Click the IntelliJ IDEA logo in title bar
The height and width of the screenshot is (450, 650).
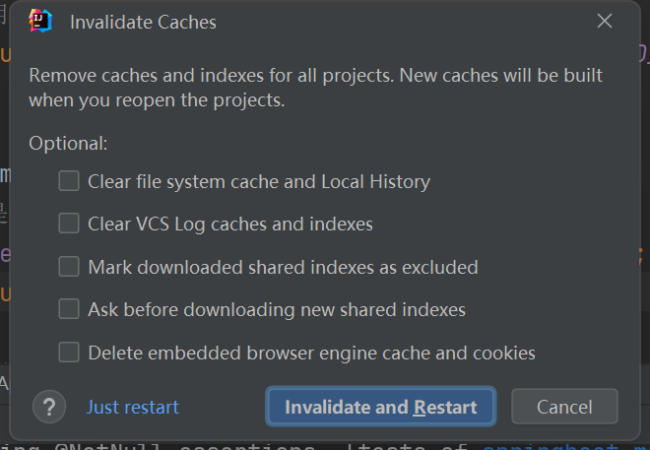point(40,21)
